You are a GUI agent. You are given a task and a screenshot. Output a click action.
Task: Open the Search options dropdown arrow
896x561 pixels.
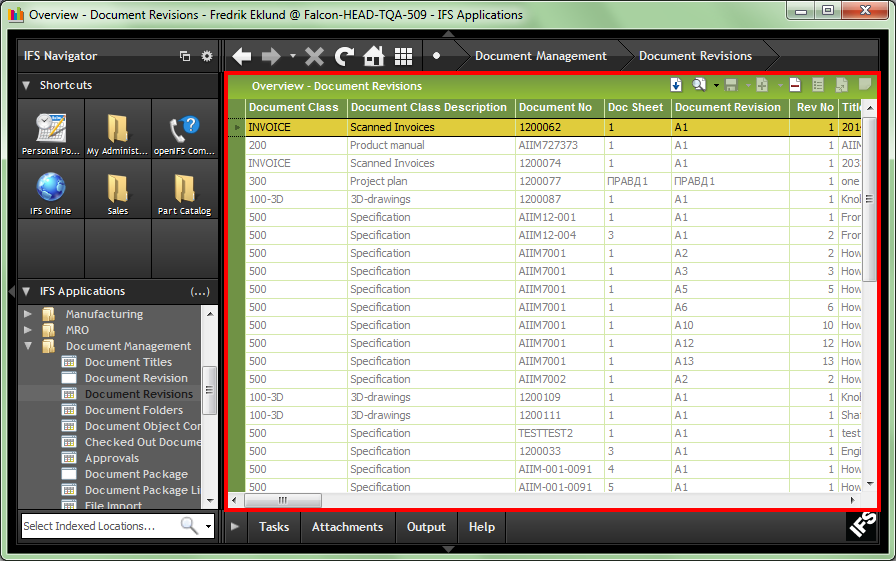click(716, 86)
